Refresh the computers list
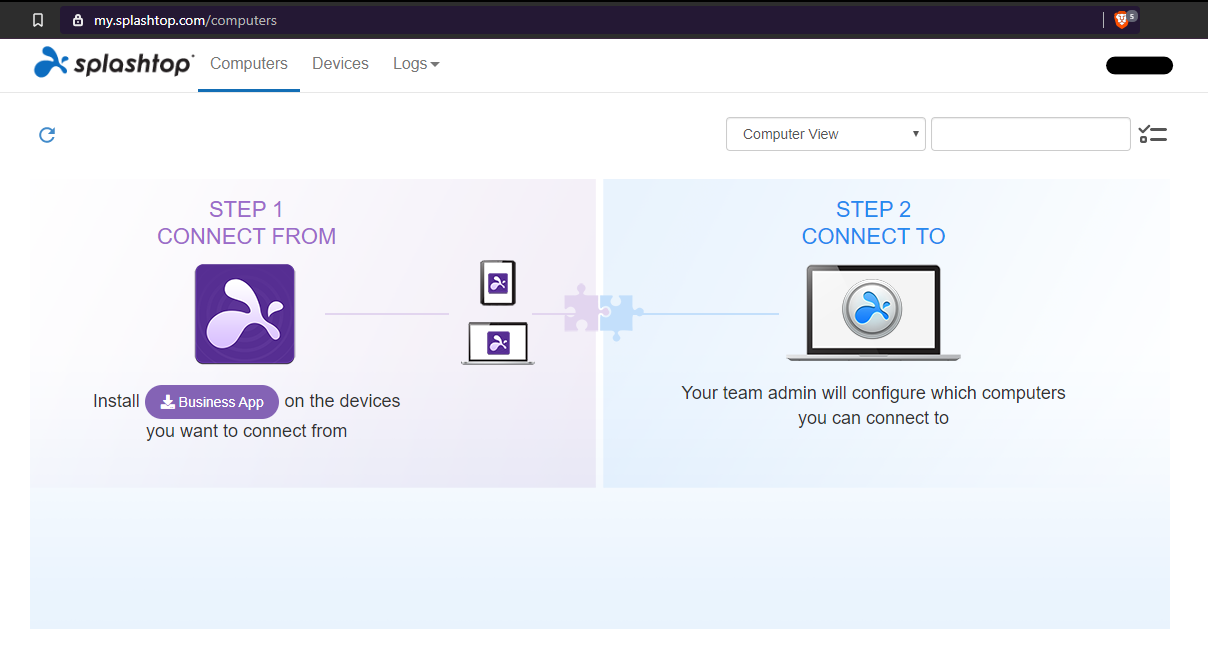Viewport: 1208px width, 658px height. click(46, 134)
